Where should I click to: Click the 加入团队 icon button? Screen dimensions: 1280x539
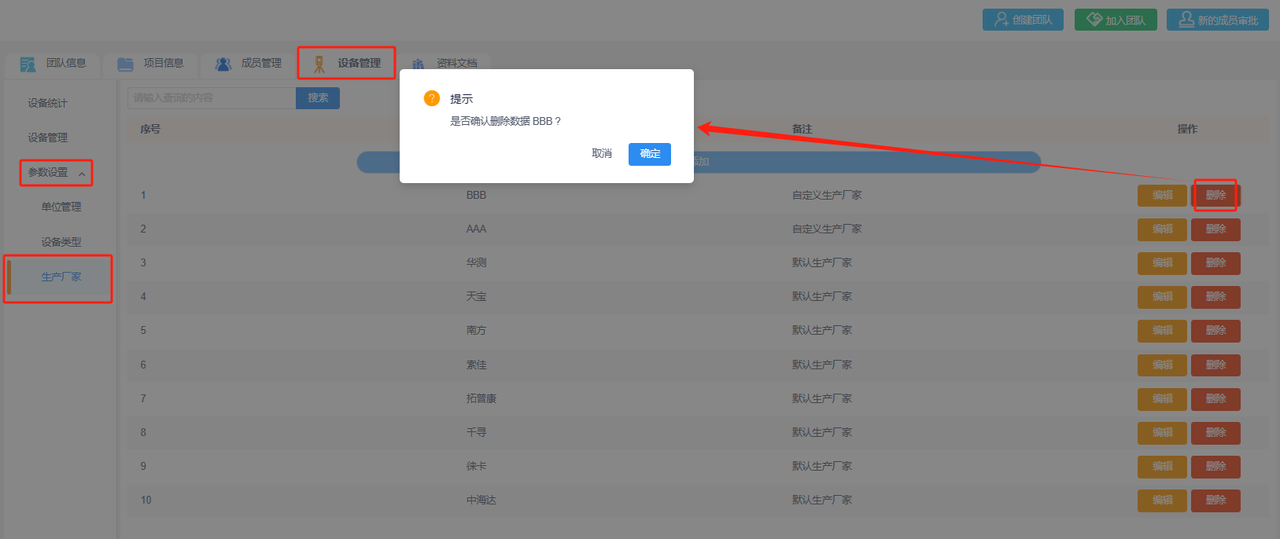1093,20
